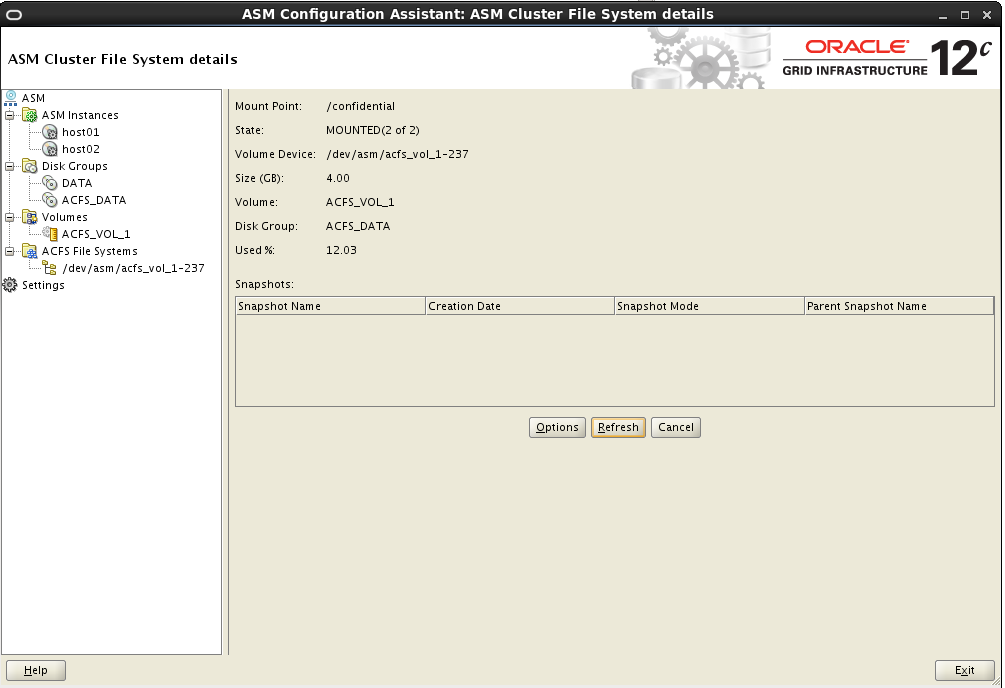Collapse the Volumes tree node

tap(10, 217)
